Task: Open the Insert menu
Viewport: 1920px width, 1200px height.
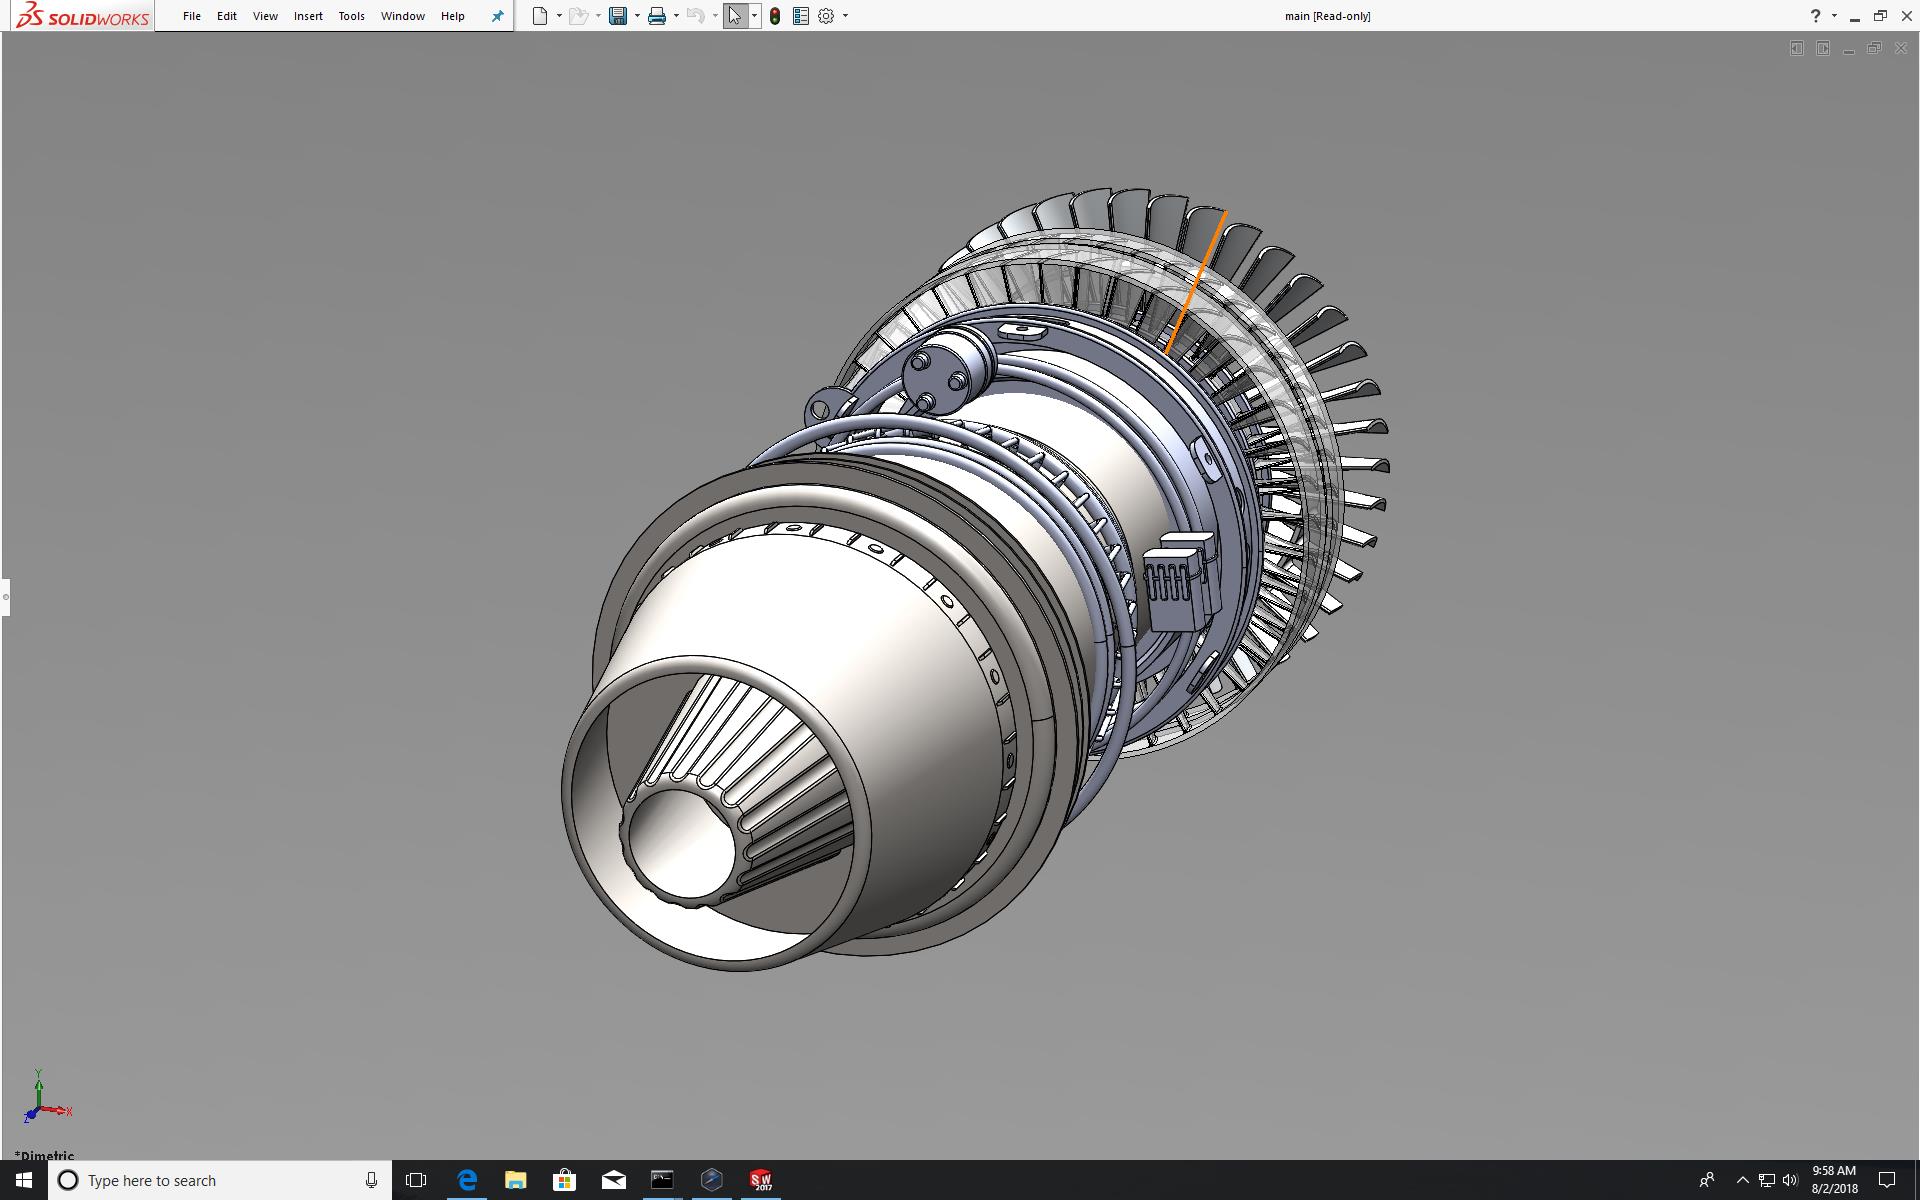Action: click(x=308, y=16)
